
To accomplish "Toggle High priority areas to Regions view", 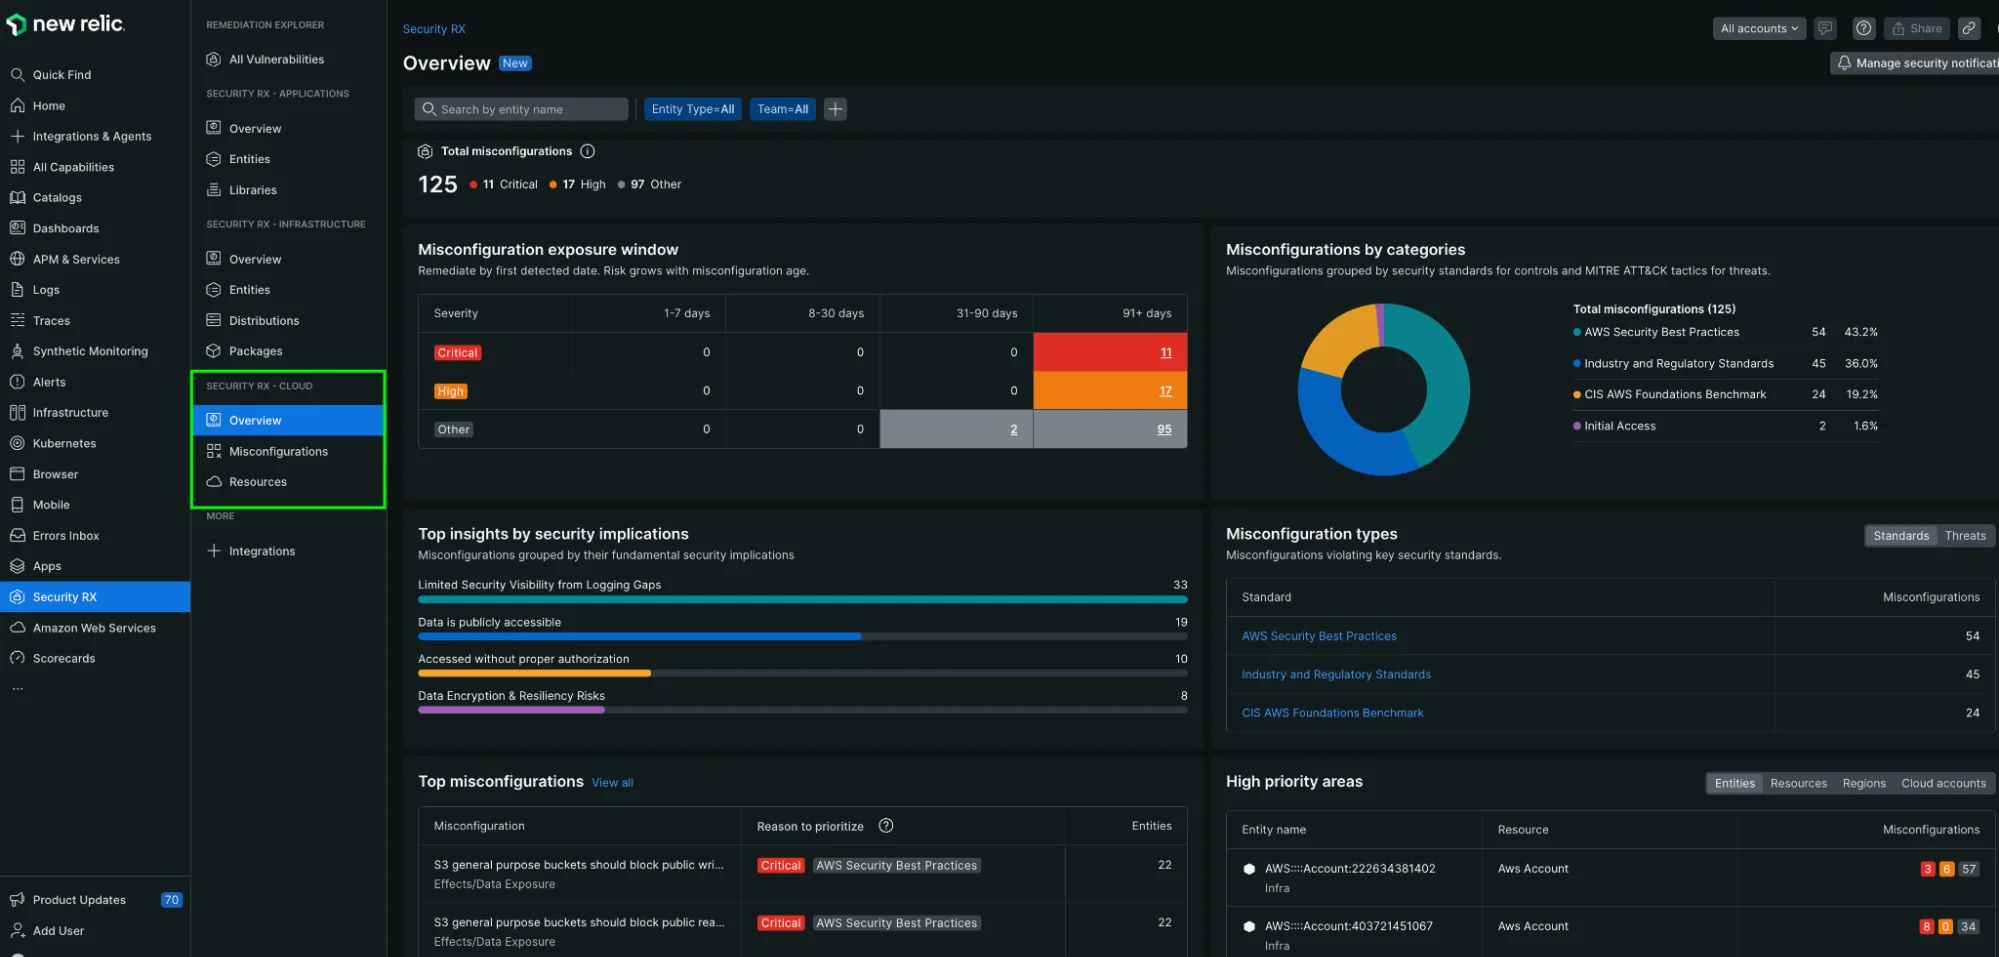I will point(1863,783).
